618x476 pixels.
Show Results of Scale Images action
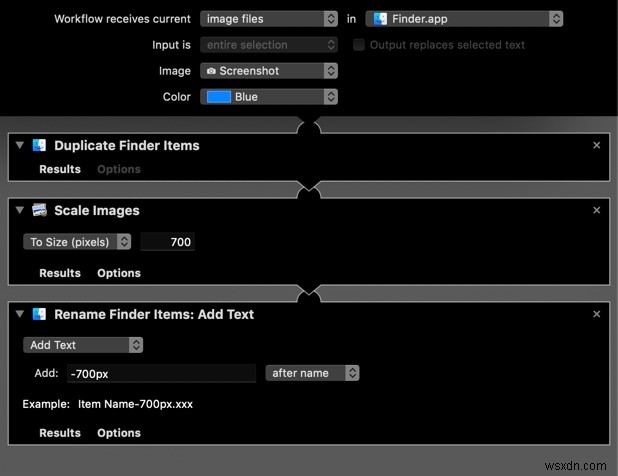pyautogui.click(x=60, y=273)
